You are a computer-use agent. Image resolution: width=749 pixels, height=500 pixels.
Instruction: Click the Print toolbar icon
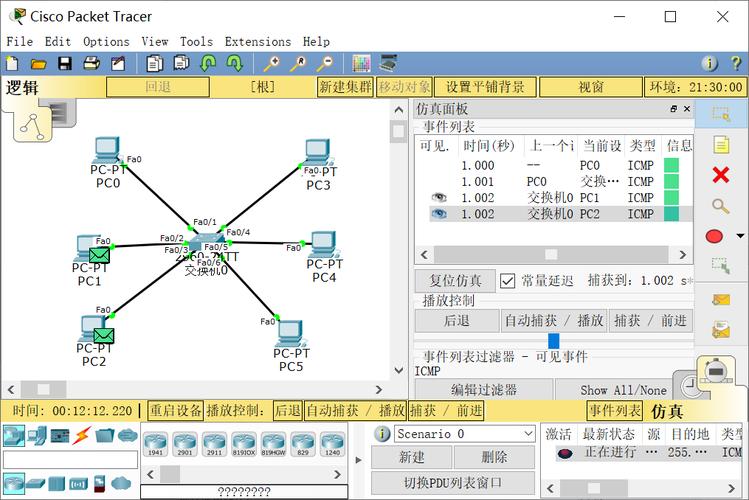click(x=91, y=64)
